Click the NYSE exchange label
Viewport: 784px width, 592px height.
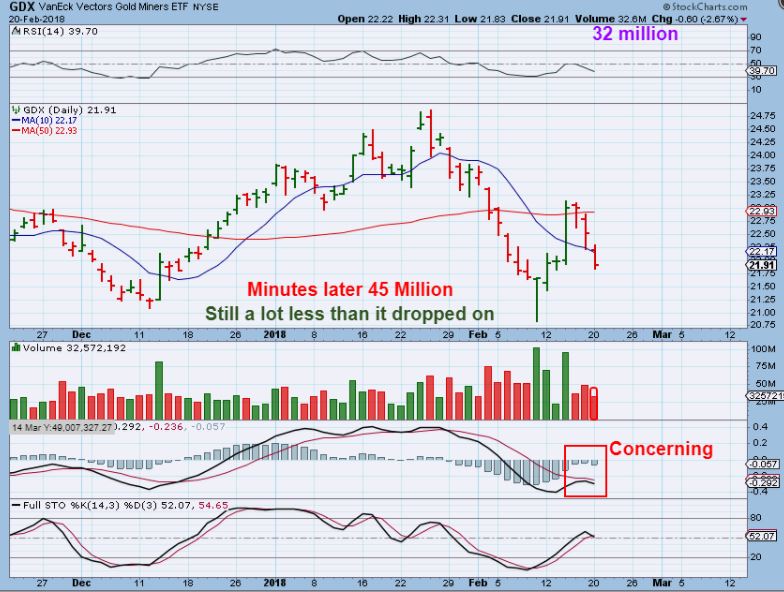pyautogui.click(x=206, y=8)
